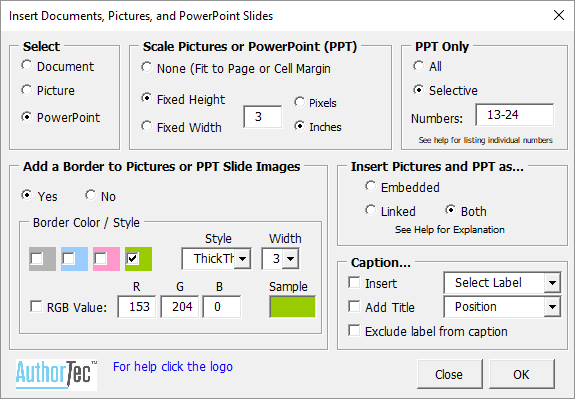Check the Add Title checkbox
This screenshot has height=399, width=575.
click(354, 307)
